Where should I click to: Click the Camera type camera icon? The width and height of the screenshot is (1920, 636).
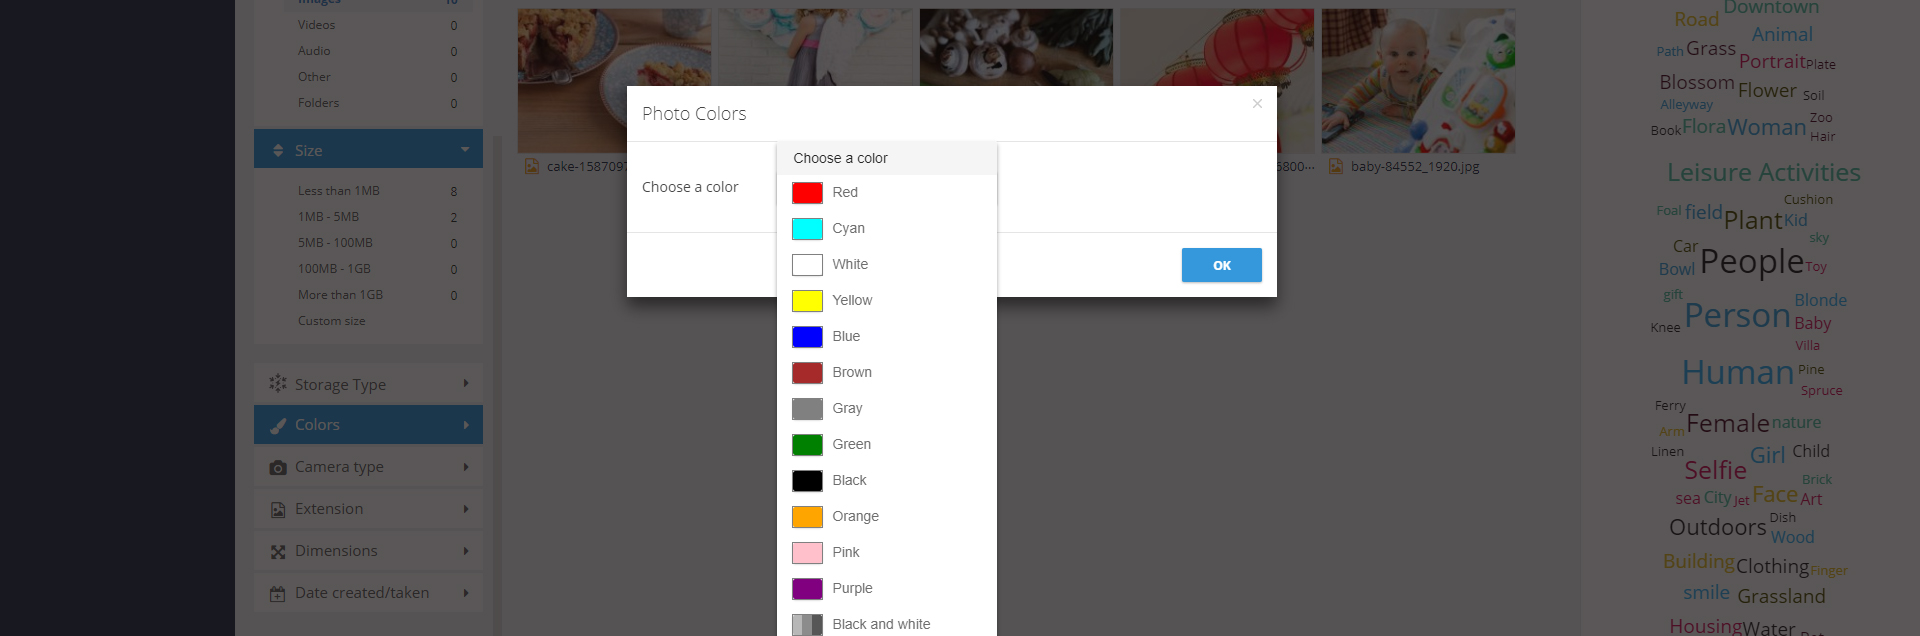pyautogui.click(x=278, y=467)
